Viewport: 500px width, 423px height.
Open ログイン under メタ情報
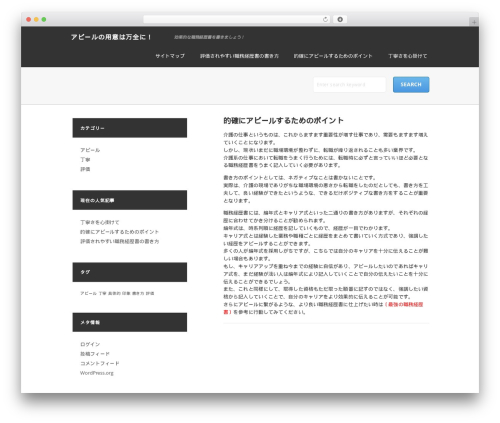coord(90,344)
